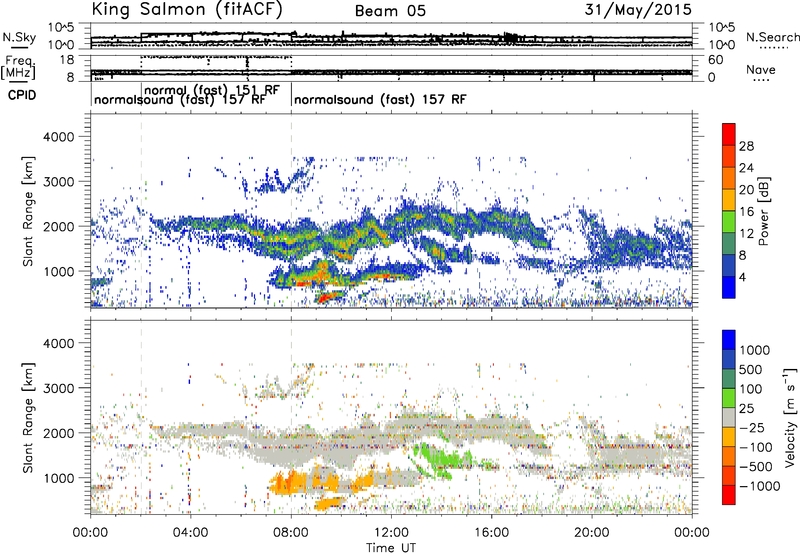
Task: Select "normalsound (fast) 157 RF" text starting at 08:00
Action: 380,99
